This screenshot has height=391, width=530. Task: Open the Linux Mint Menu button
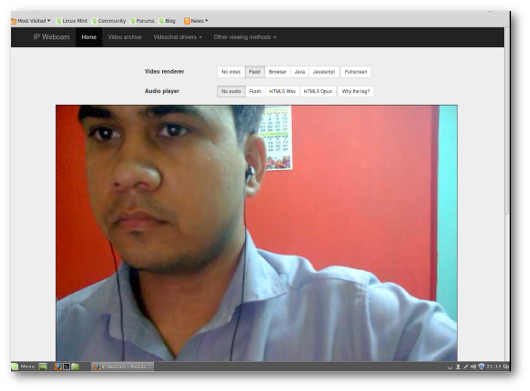tap(24, 366)
